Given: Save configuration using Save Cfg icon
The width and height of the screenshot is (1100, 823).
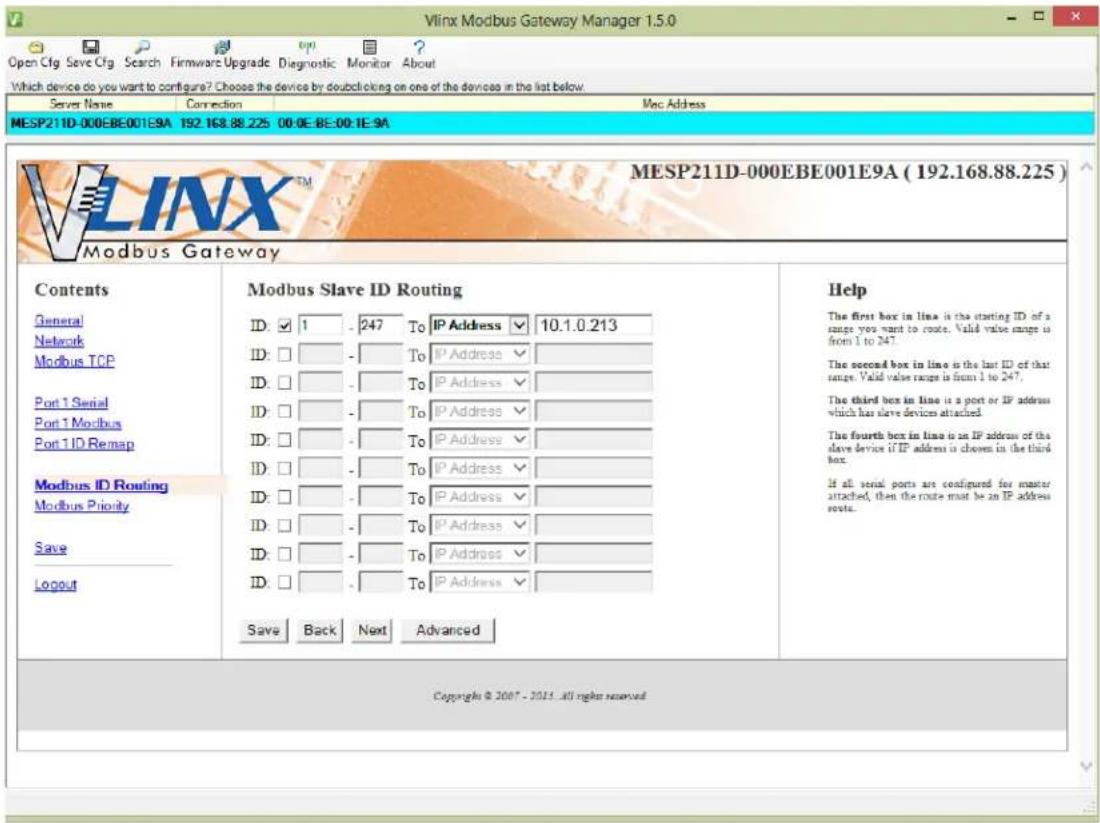Looking at the screenshot, I should coord(90,55).
